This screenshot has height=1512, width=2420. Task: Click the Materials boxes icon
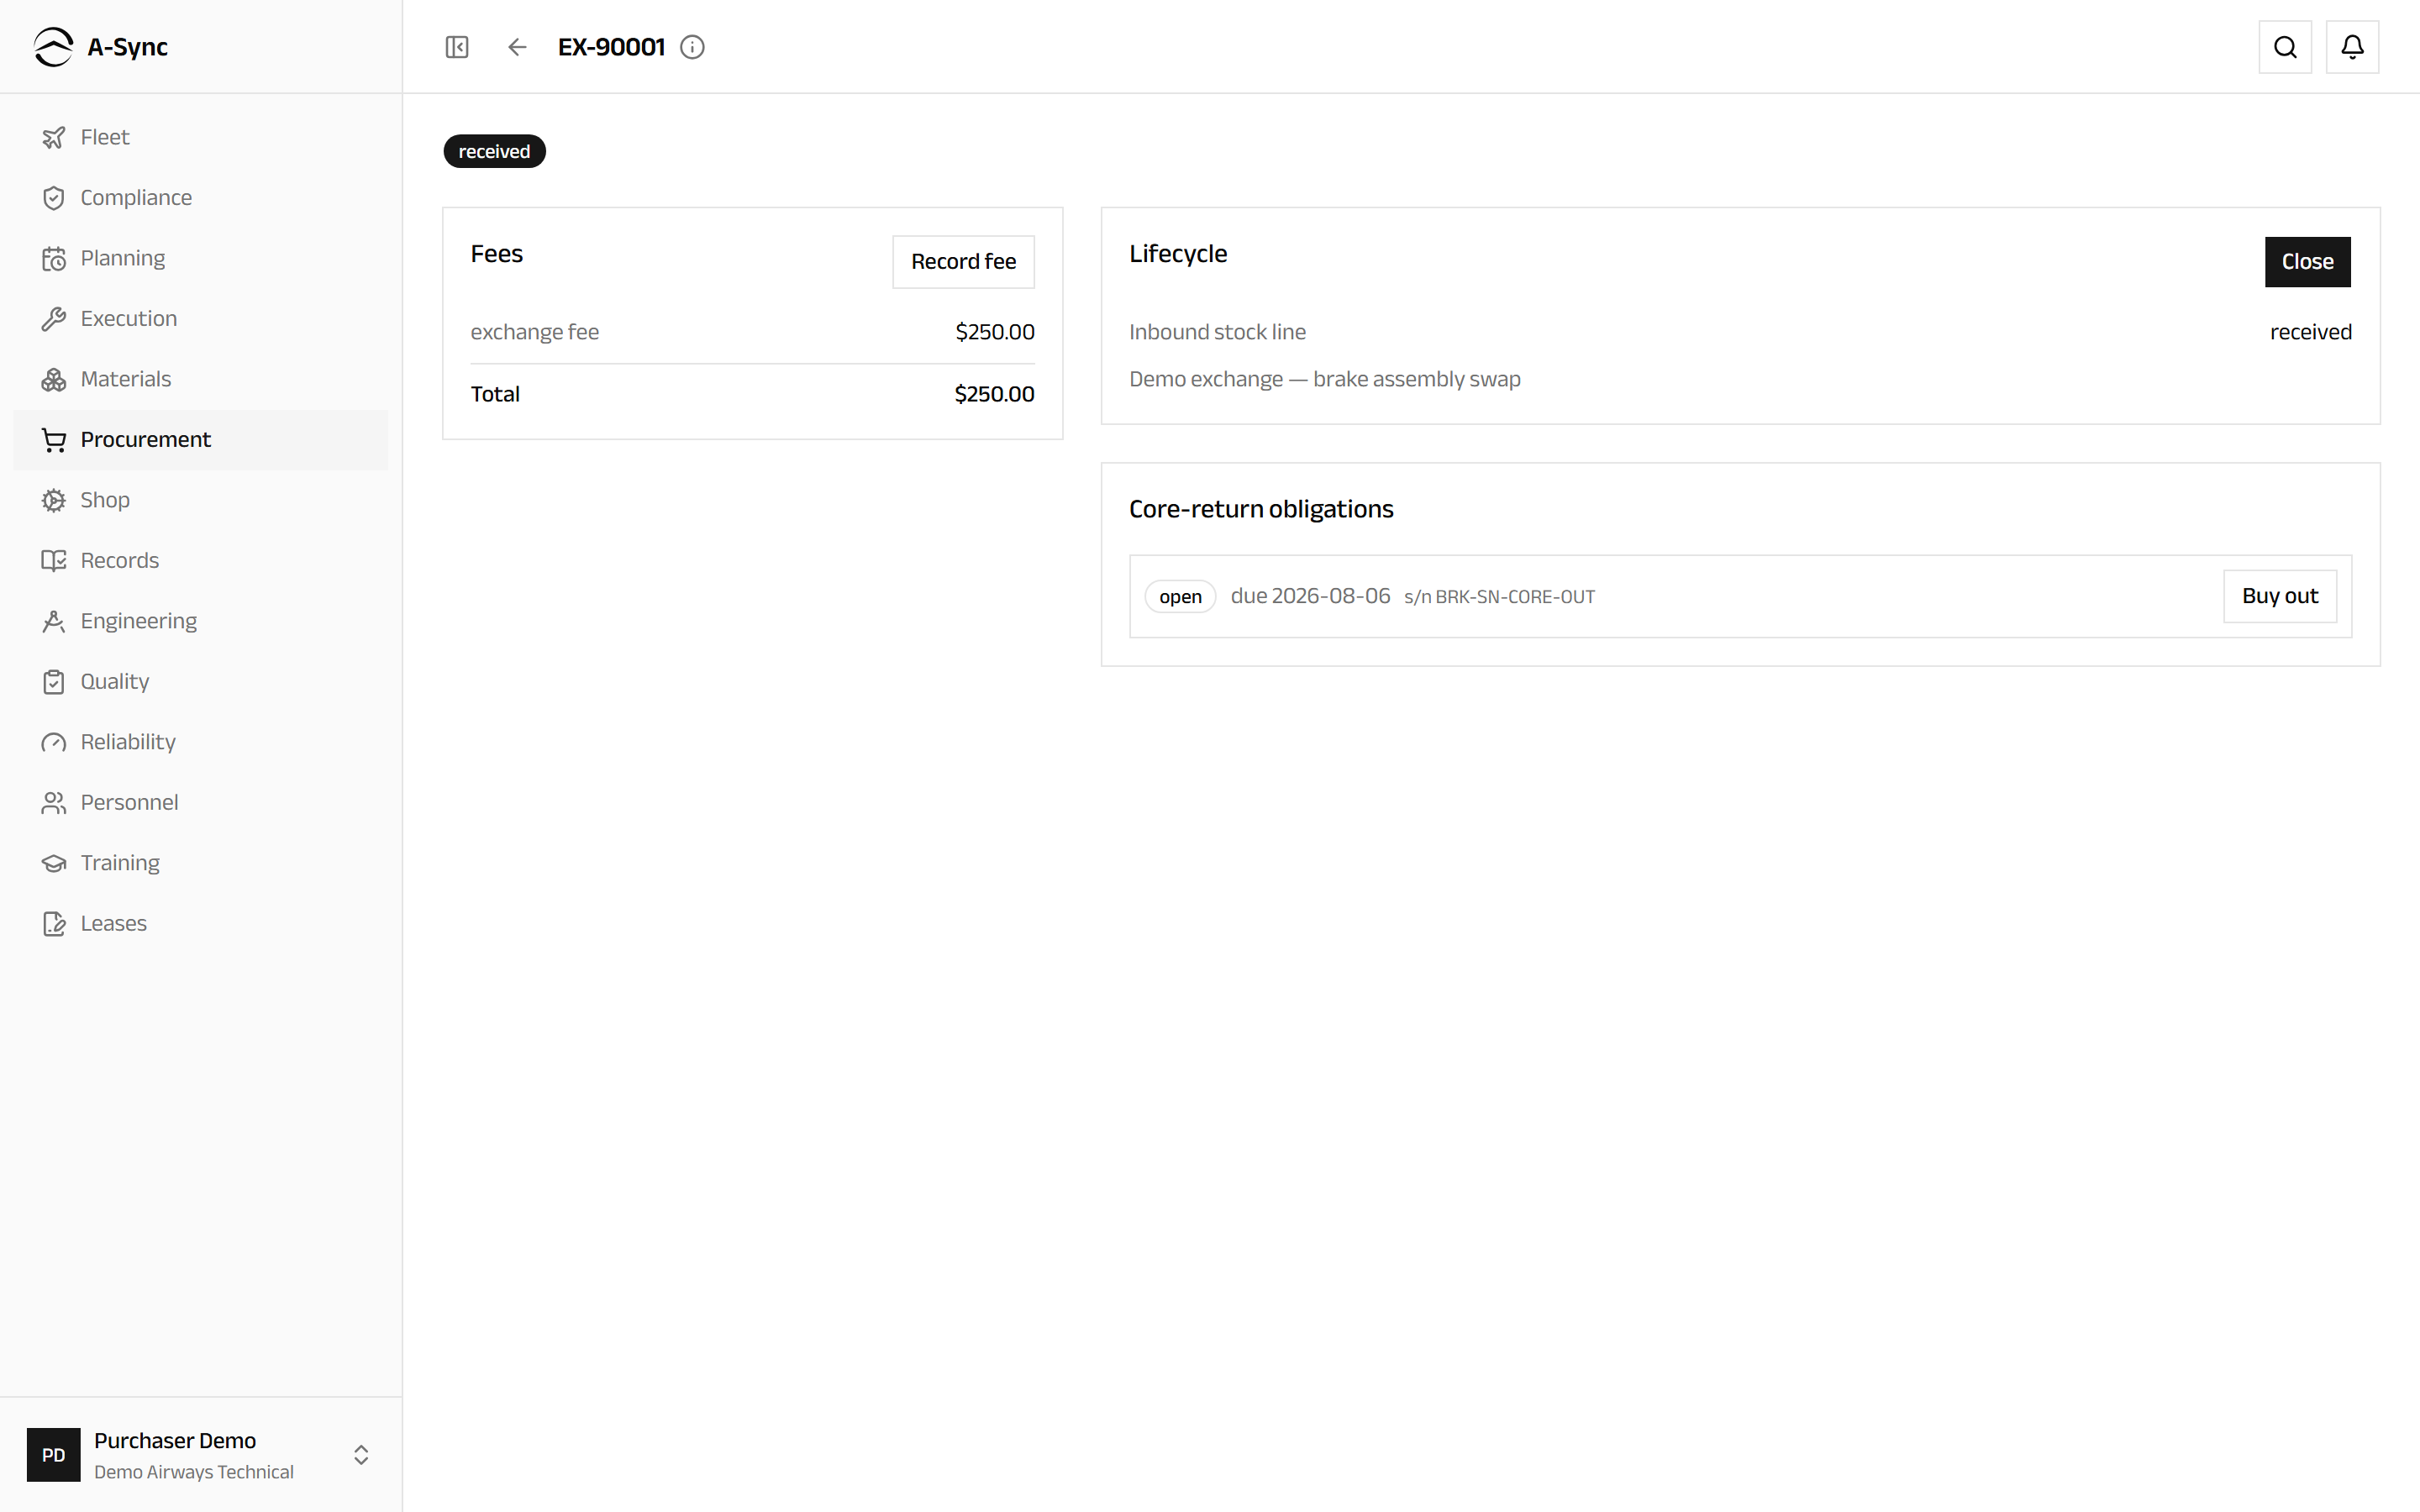coord(54,379)
